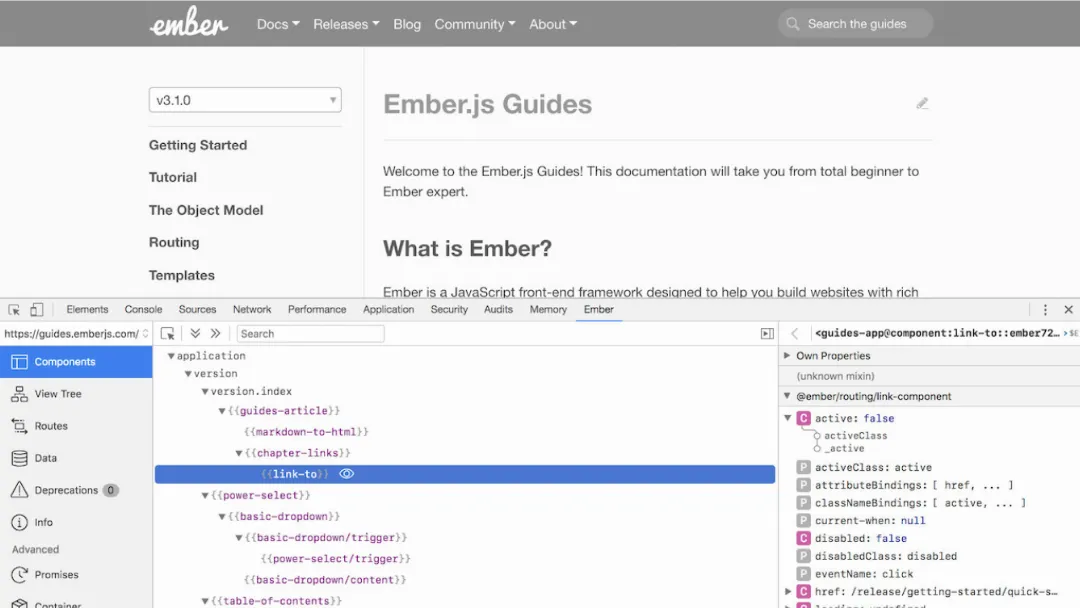Collapse the active computed property

(x=788, y=418)
